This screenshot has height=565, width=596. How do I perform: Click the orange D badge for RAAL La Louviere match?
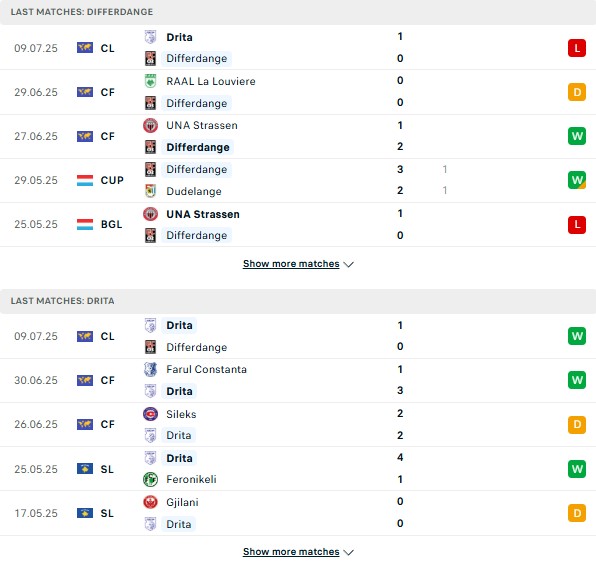point(577,92)
